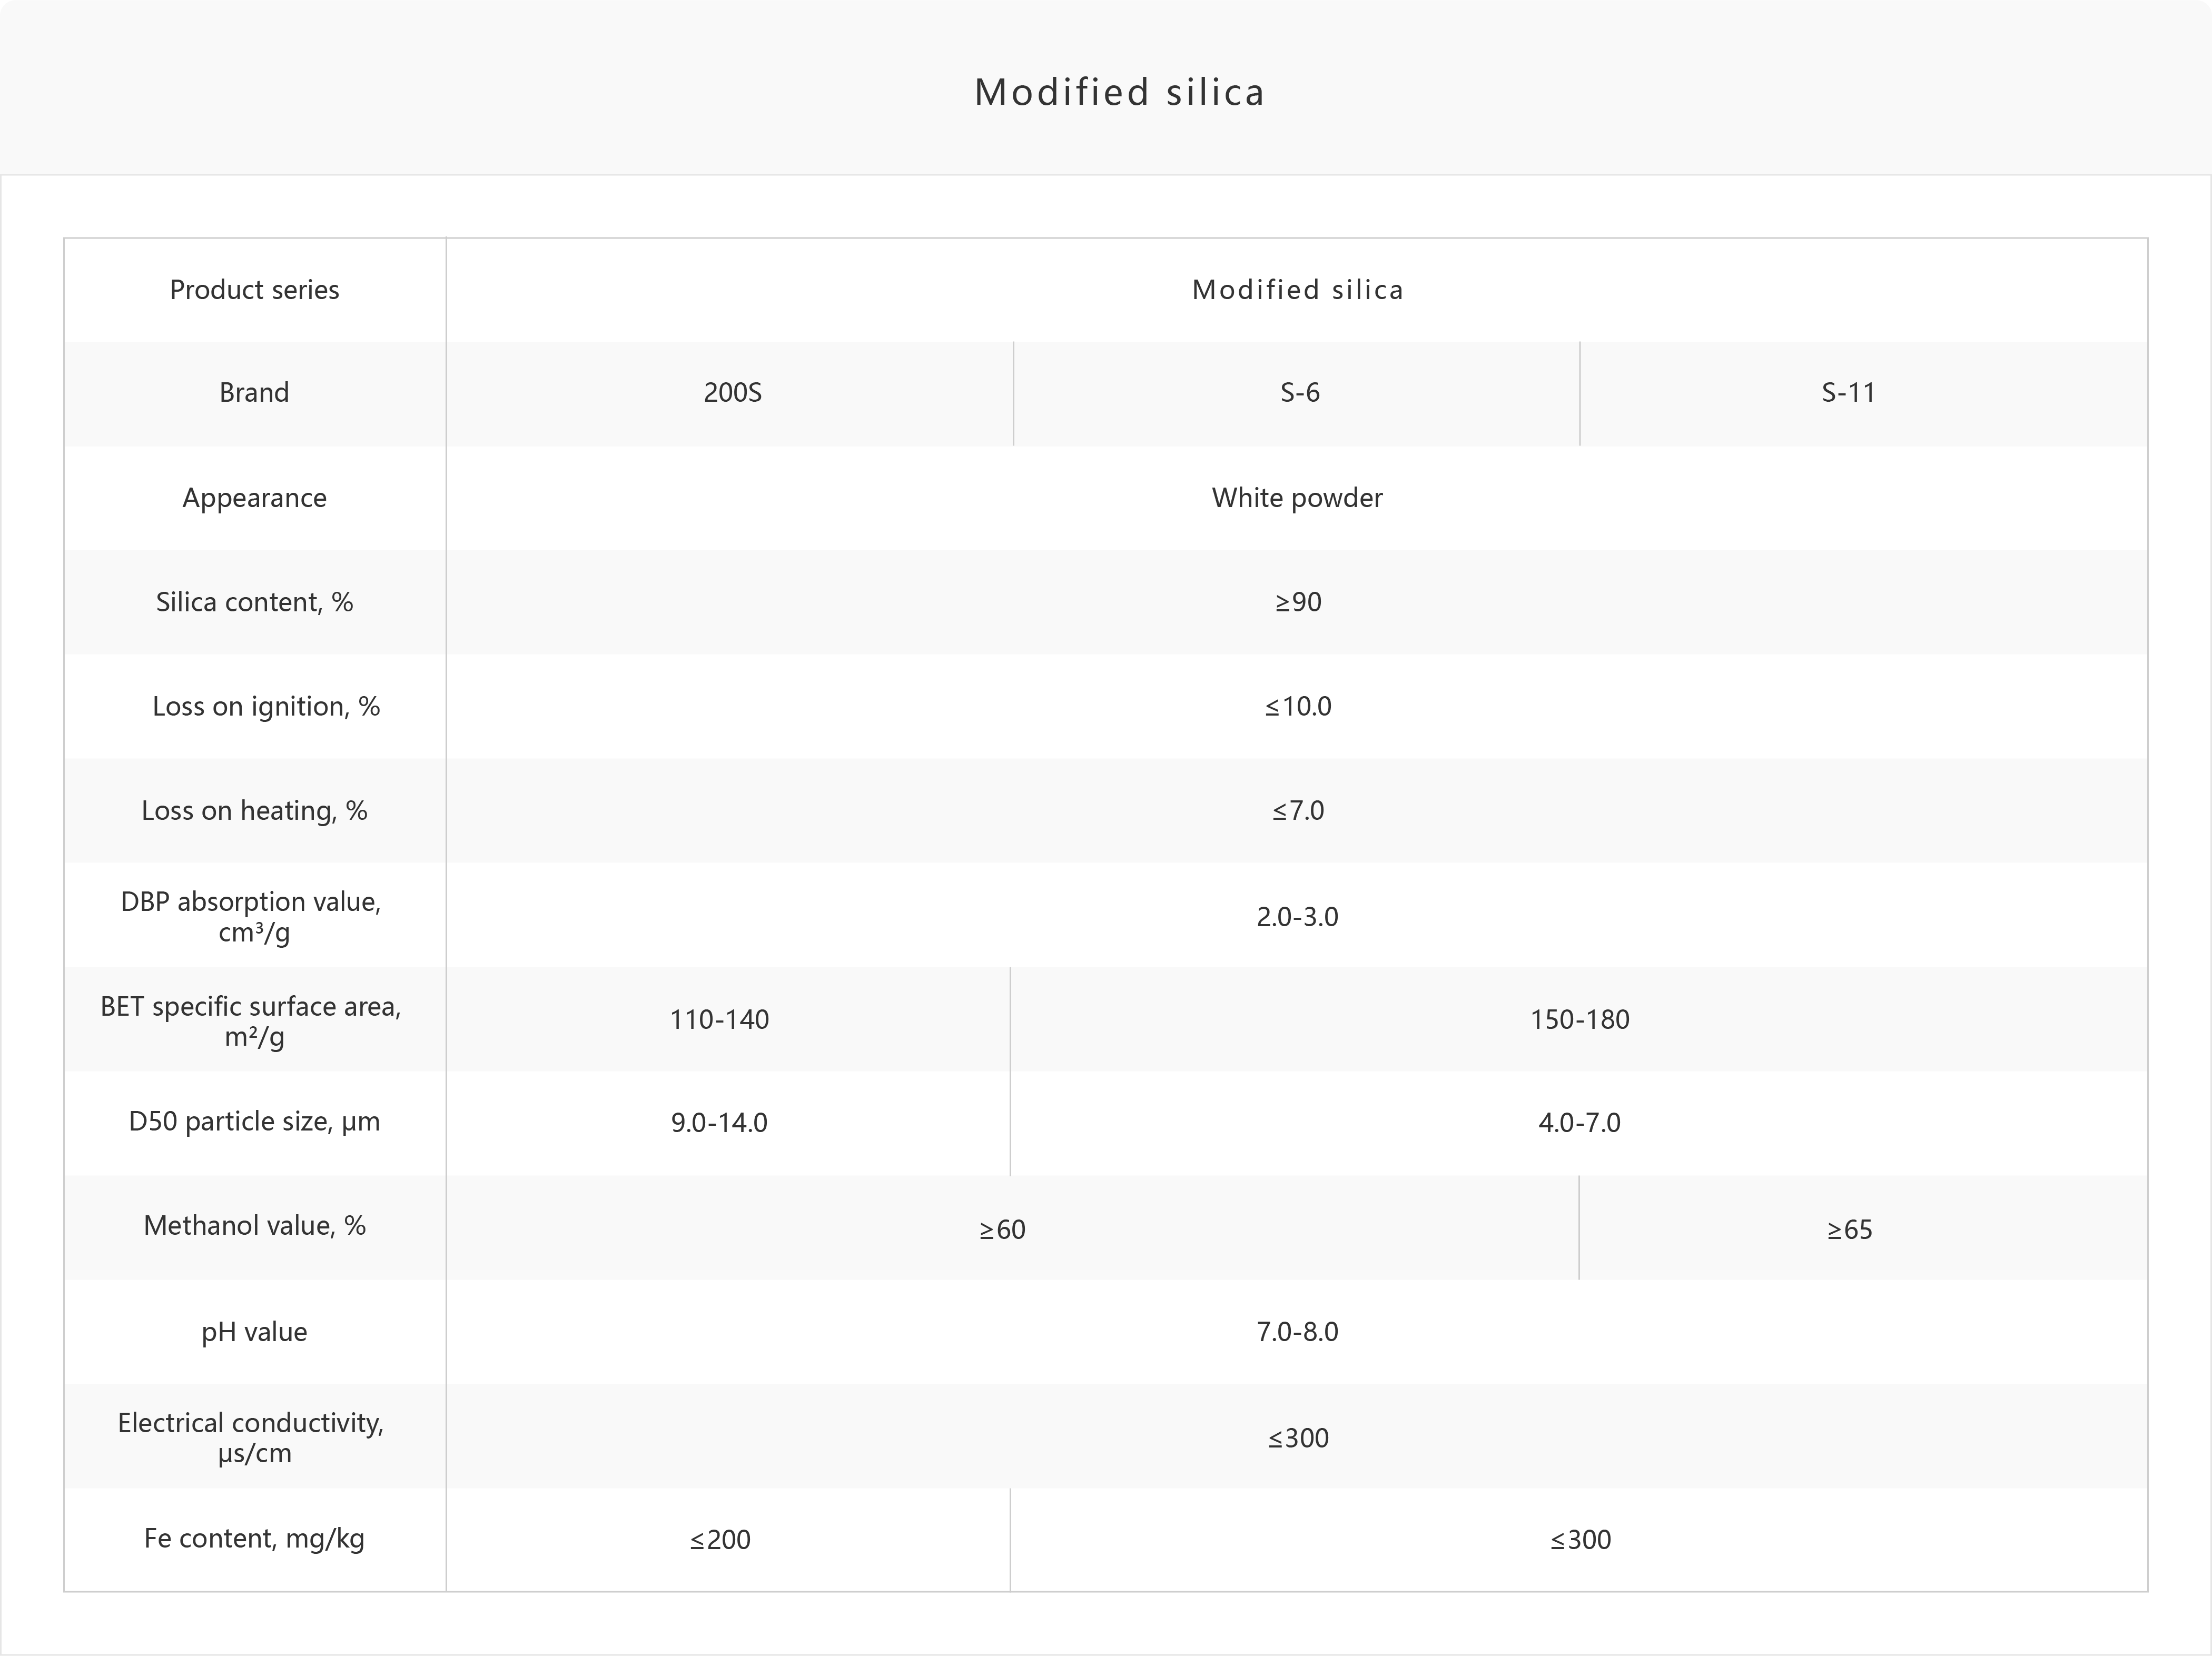Click the 200S brand cell
The image size is (2212, 1656).
click(730, 393)
